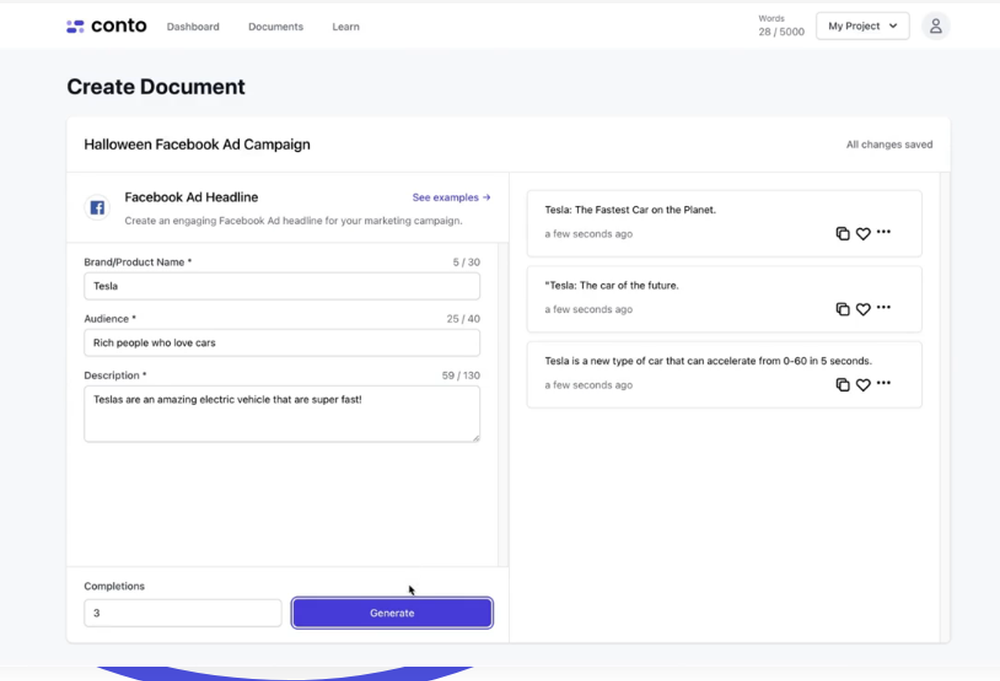Copy the '0-60 in 5 seconds' result

[x=842, y=384]
